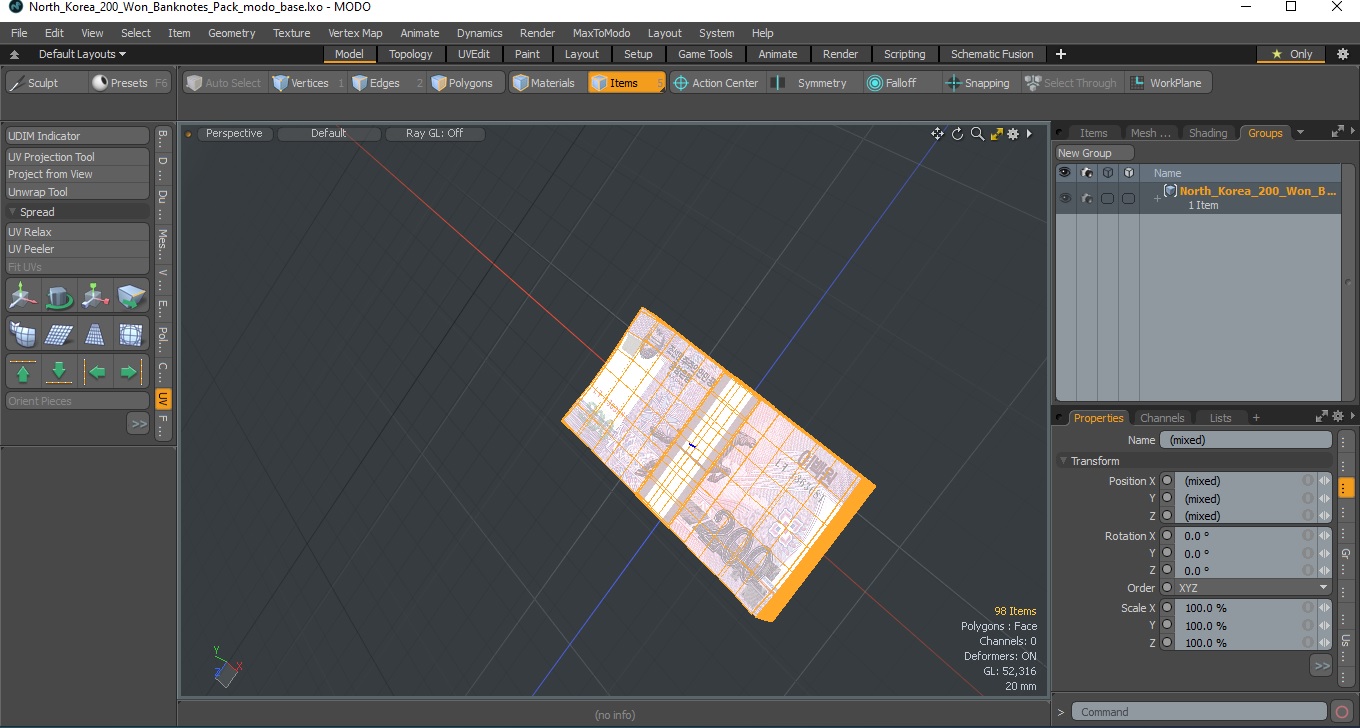This screenshot has width=1360, height=728.
Task: Click the Unwrap Tool button
Action: [77, 192]
